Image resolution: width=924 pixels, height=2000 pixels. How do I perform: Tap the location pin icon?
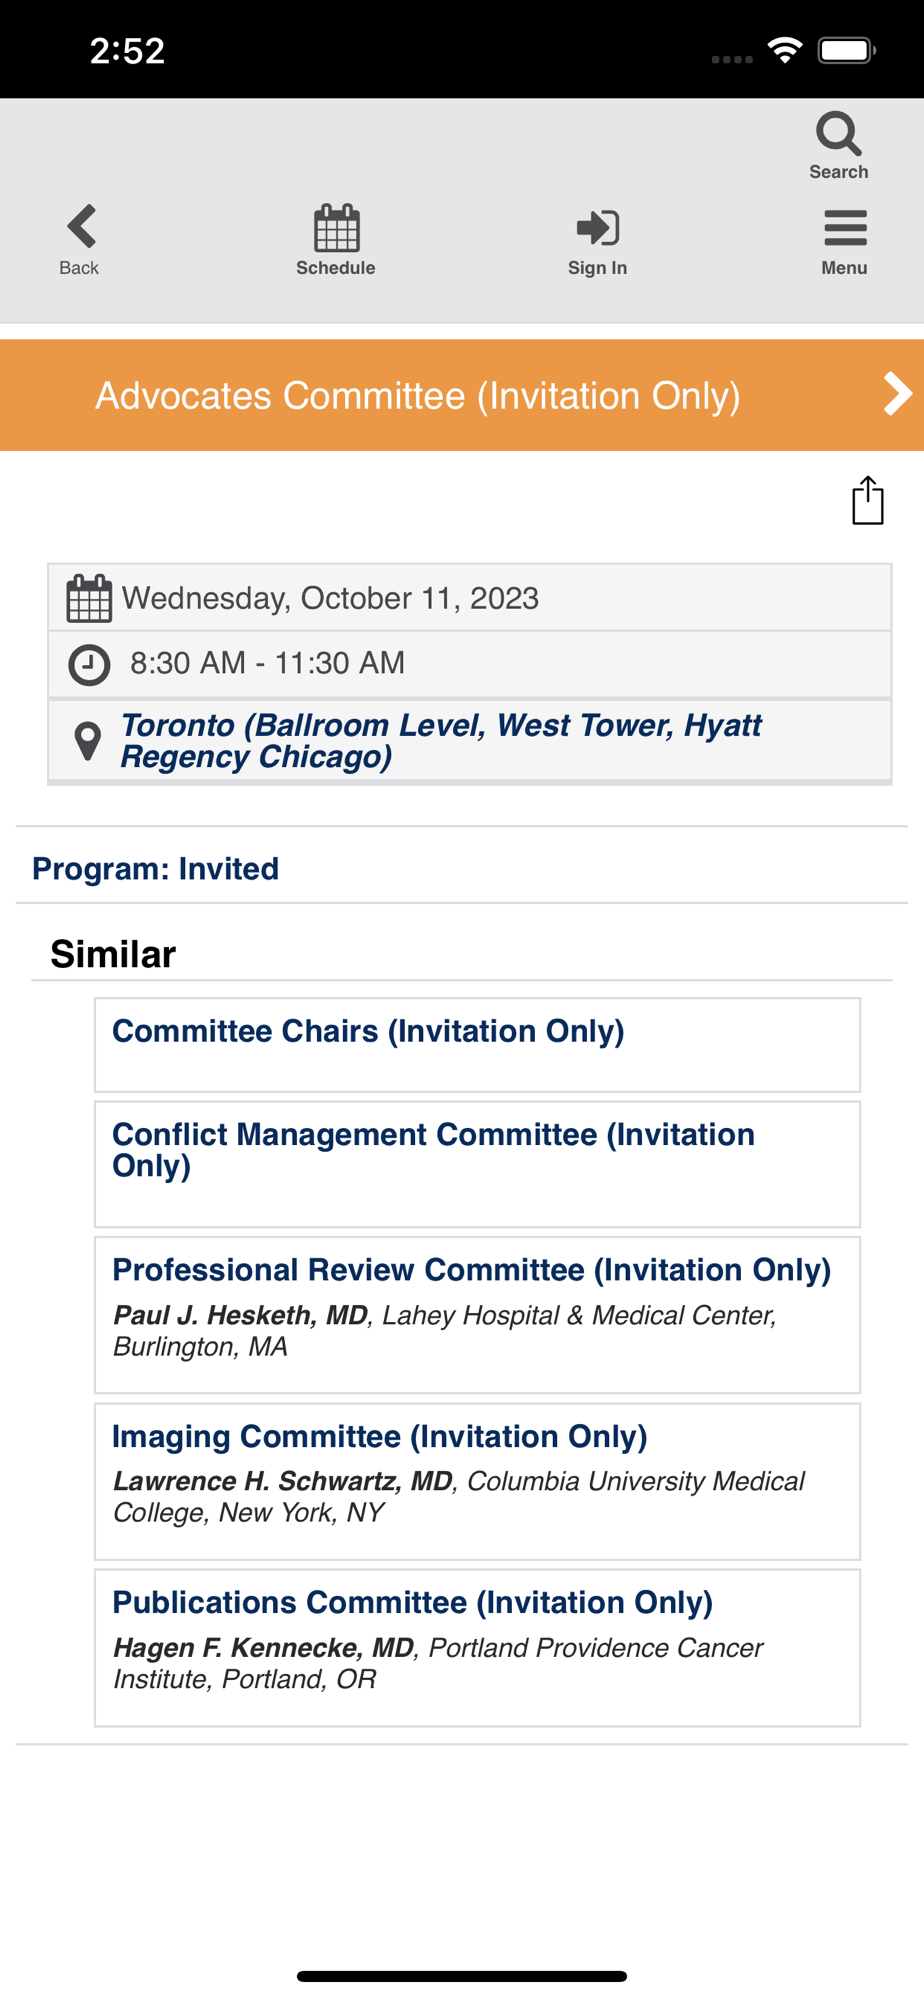click(88, 741)
